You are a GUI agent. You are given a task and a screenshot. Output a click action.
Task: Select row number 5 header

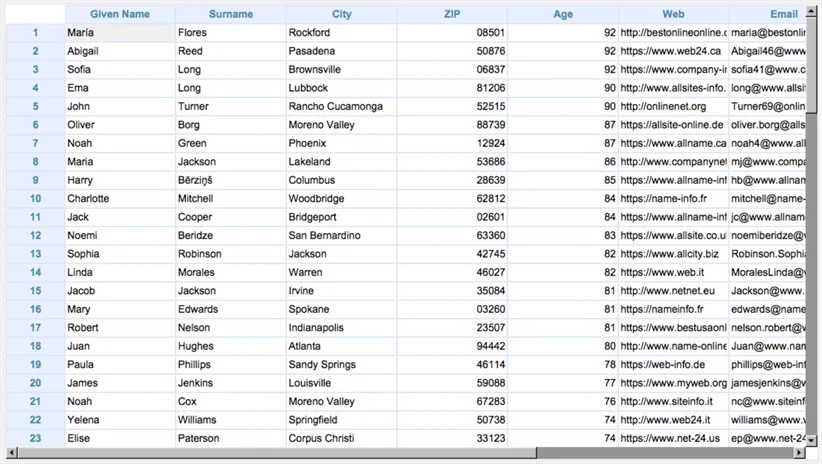pyautogui.click(x=35, y=106)
